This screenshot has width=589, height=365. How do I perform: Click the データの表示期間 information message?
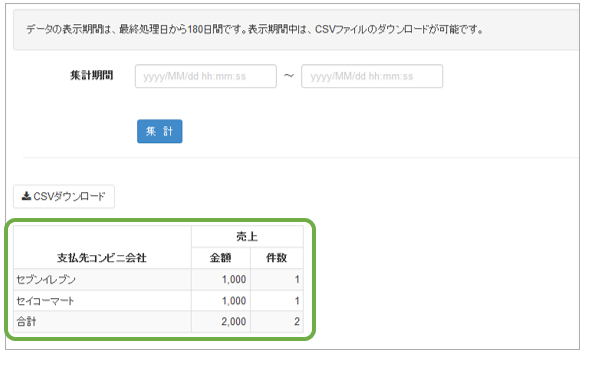coord(255,29)
